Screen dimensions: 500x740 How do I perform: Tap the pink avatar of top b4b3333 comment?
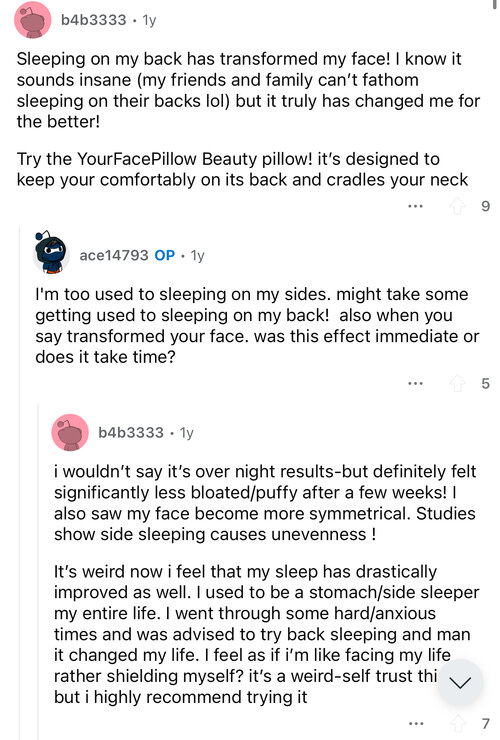pyautogui.click(x=33, y=20)
